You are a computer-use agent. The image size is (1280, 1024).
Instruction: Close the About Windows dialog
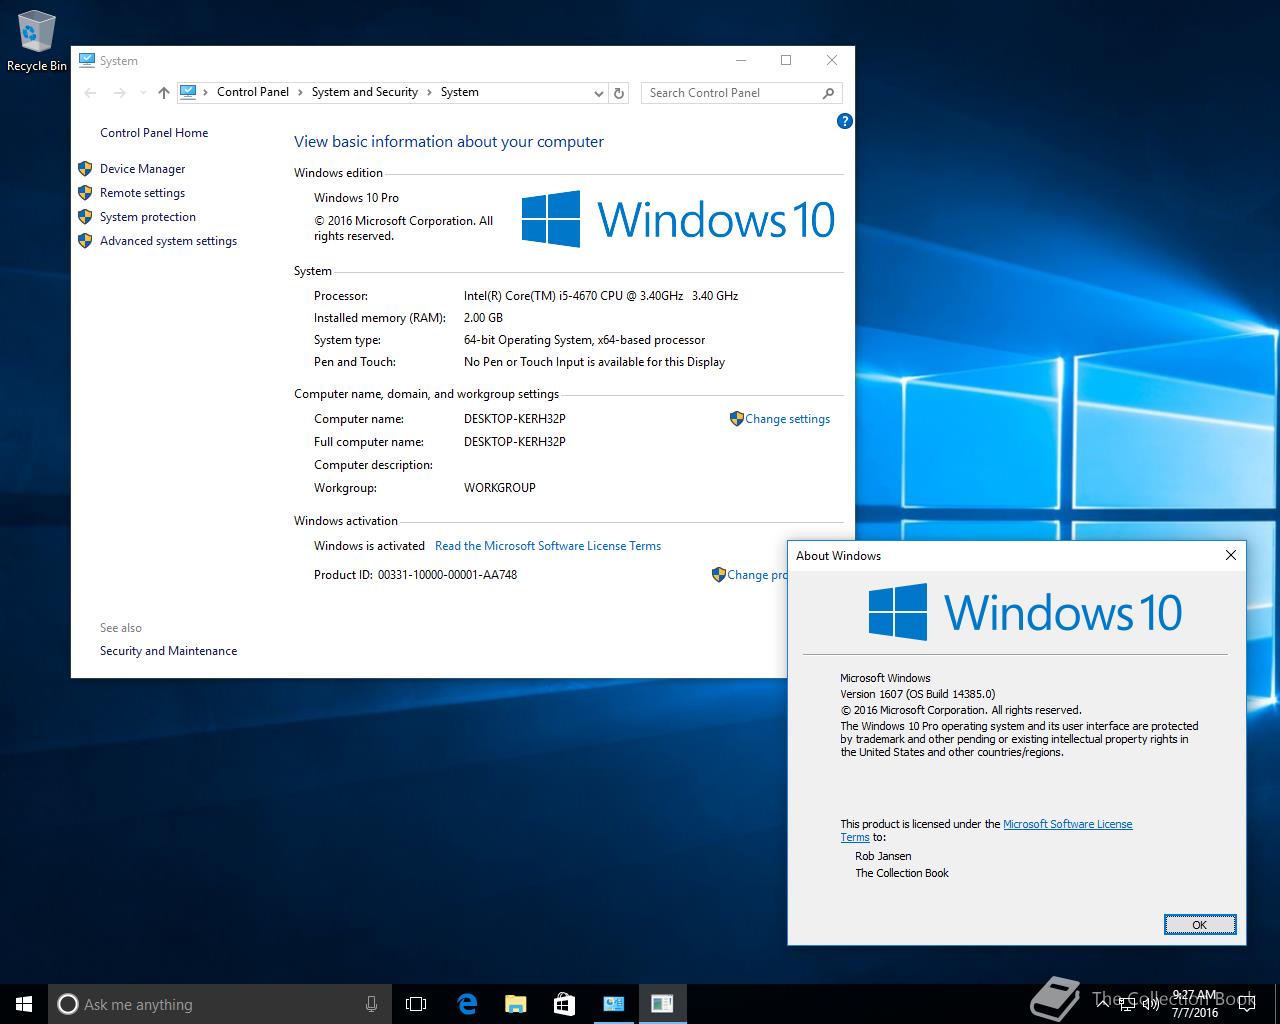[1231, 555]
